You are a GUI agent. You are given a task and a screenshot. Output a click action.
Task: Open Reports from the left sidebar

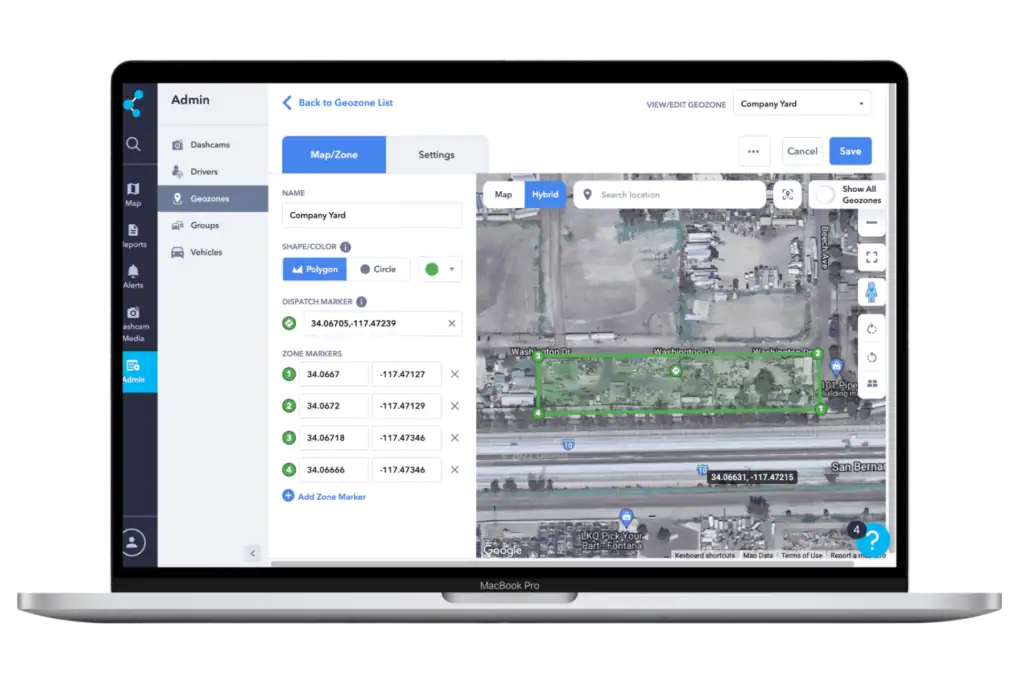click(x=133, y=235)
